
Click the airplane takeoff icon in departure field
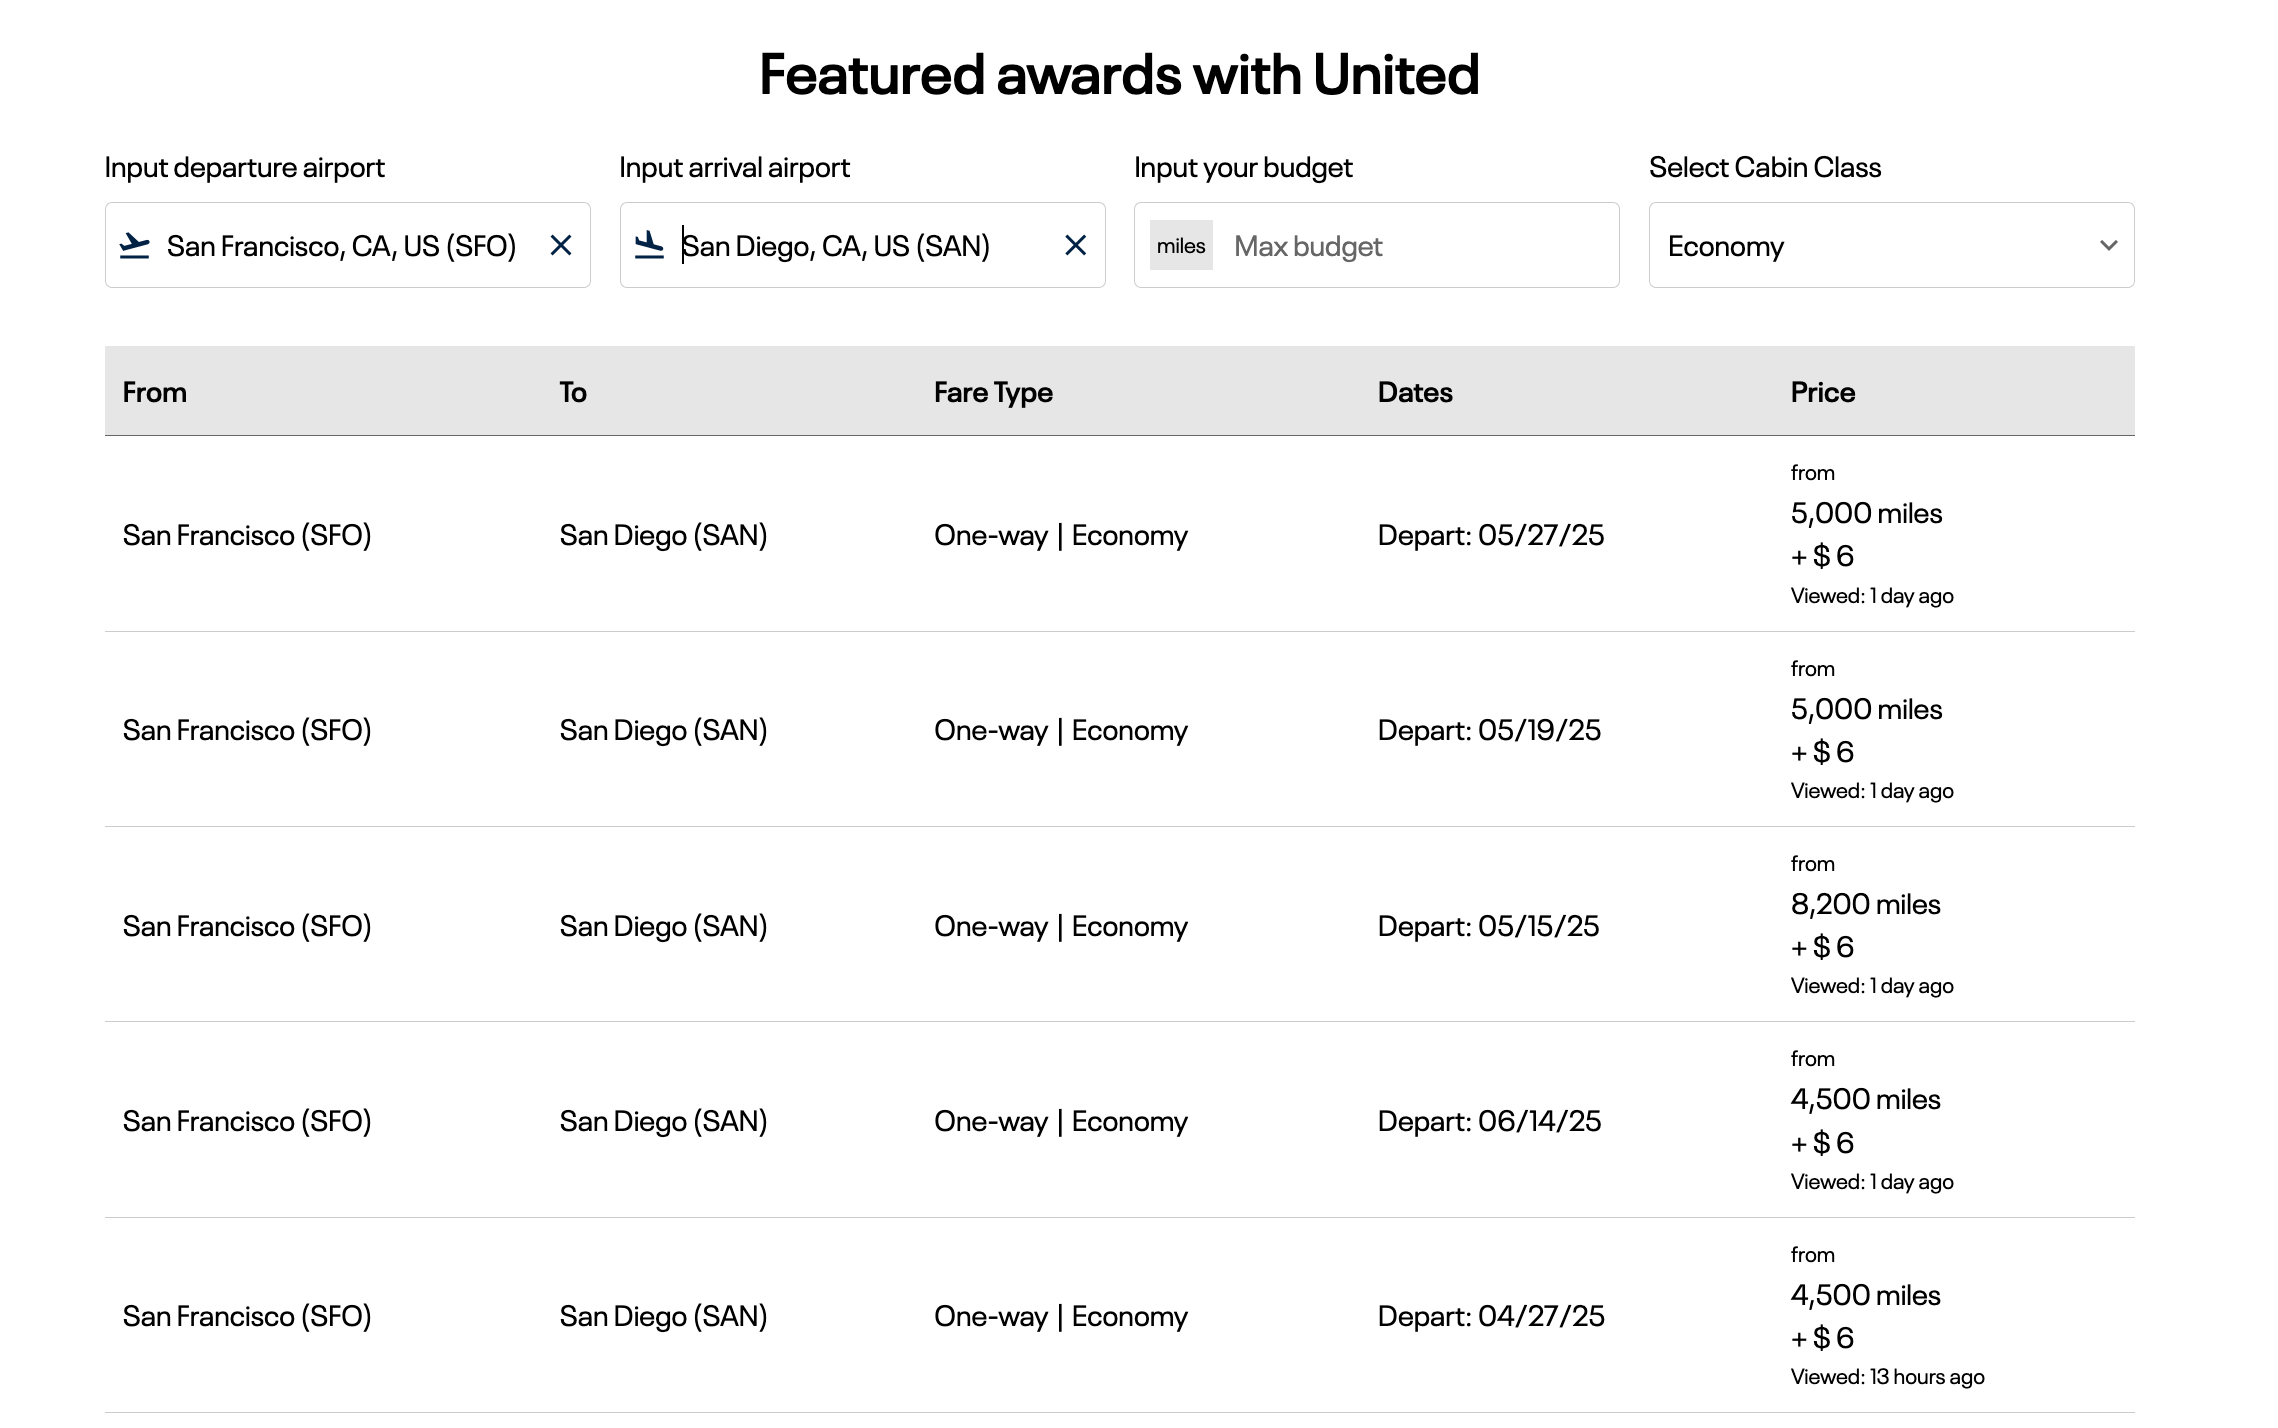pyautogui.click(x=137, y=245)
